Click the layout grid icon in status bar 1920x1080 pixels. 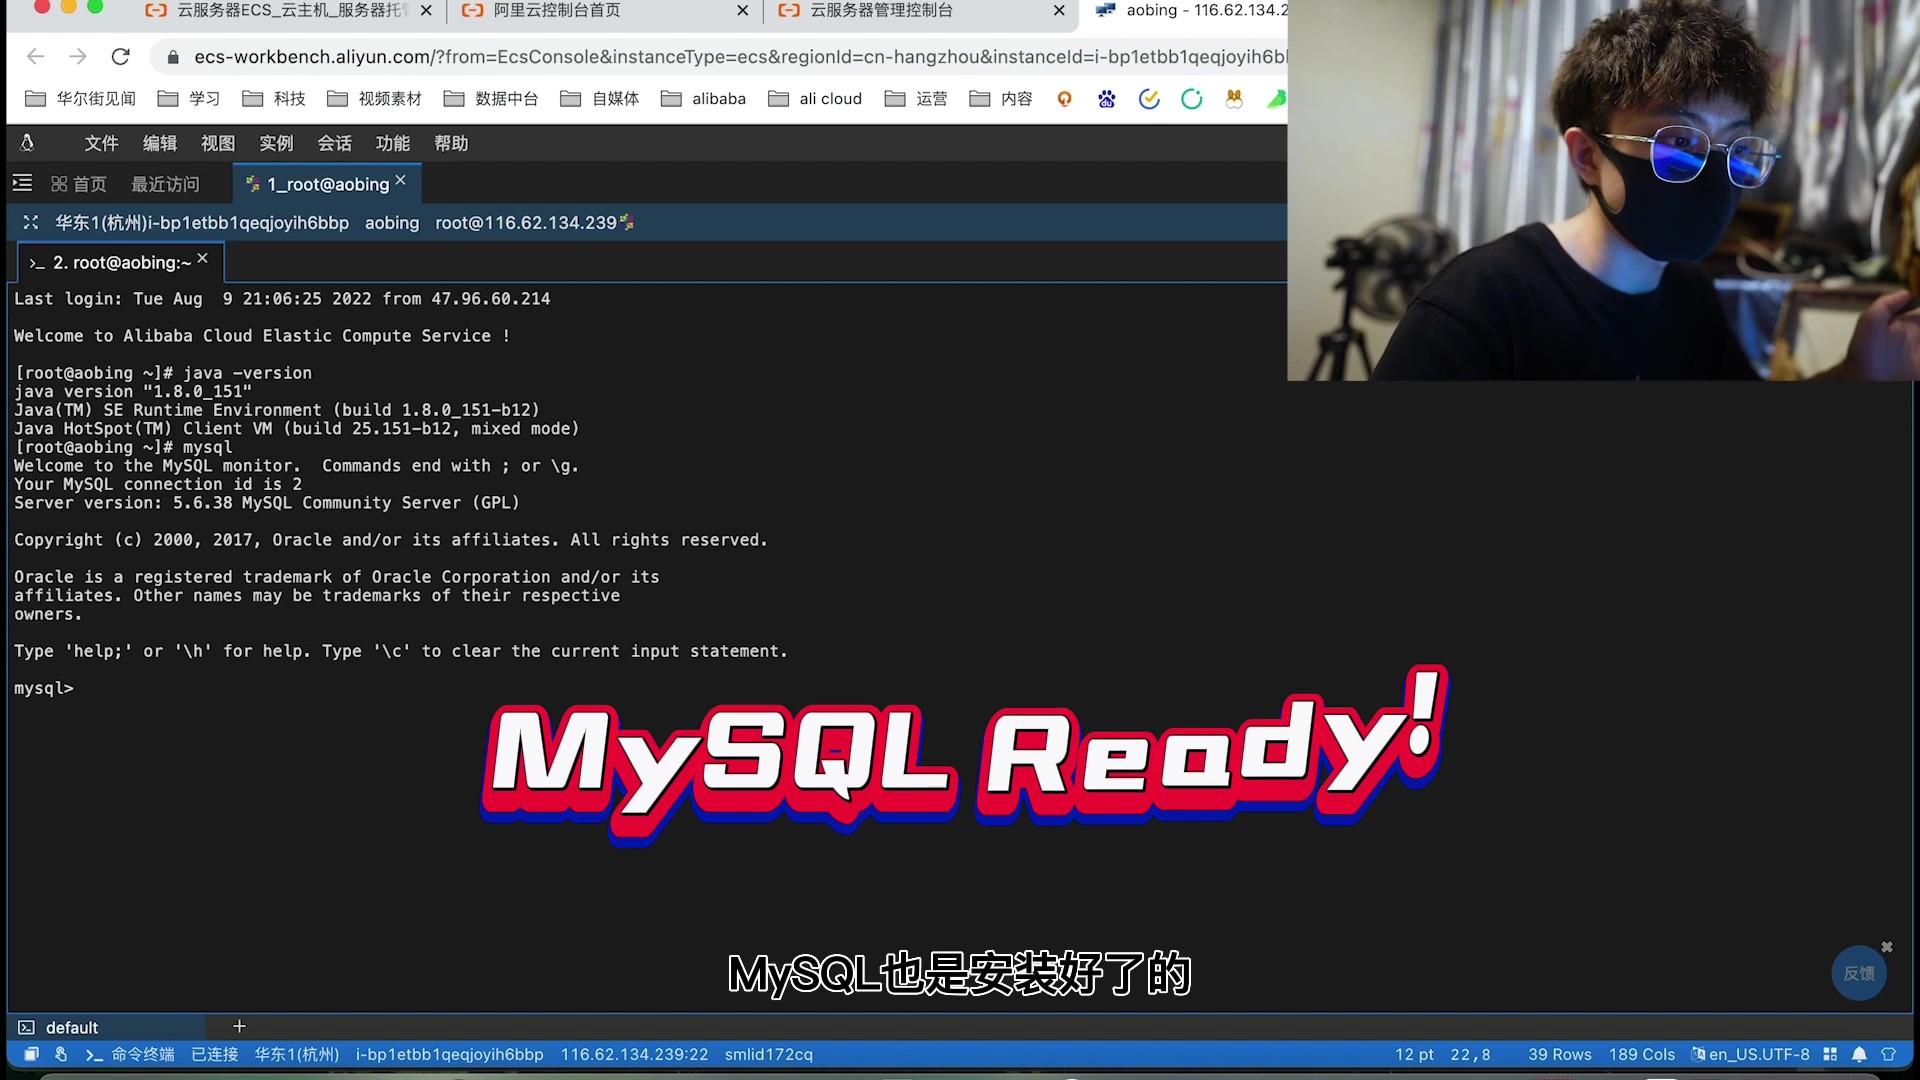pyautogui.click(x=1830, y=1054)
